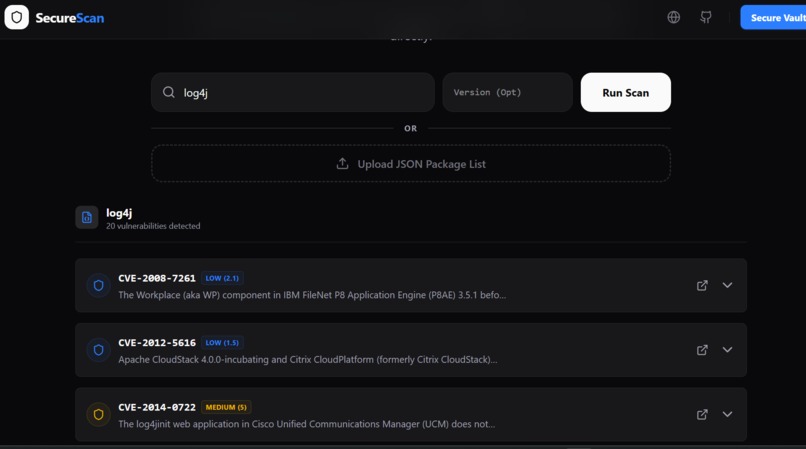Click the upload arrow icon

342,164
